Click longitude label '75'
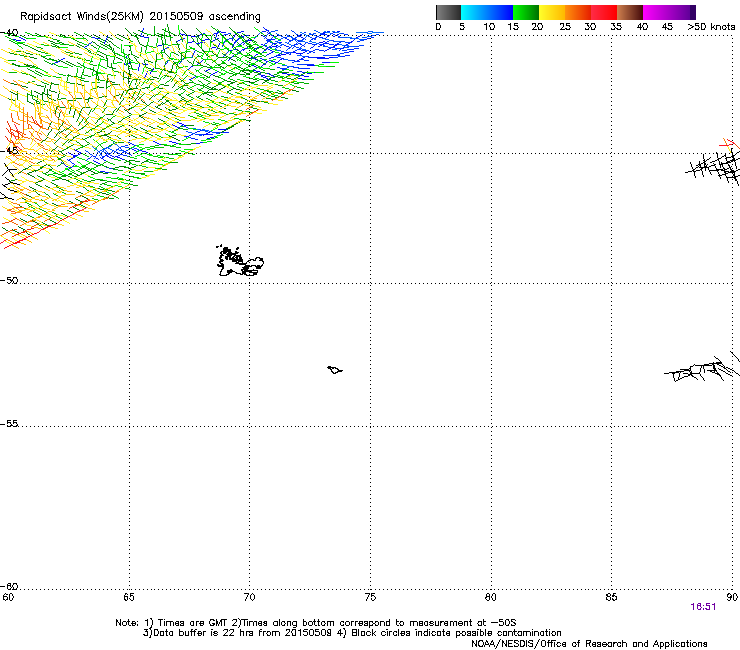The image size is (740, 650). [x=370, y=597]
